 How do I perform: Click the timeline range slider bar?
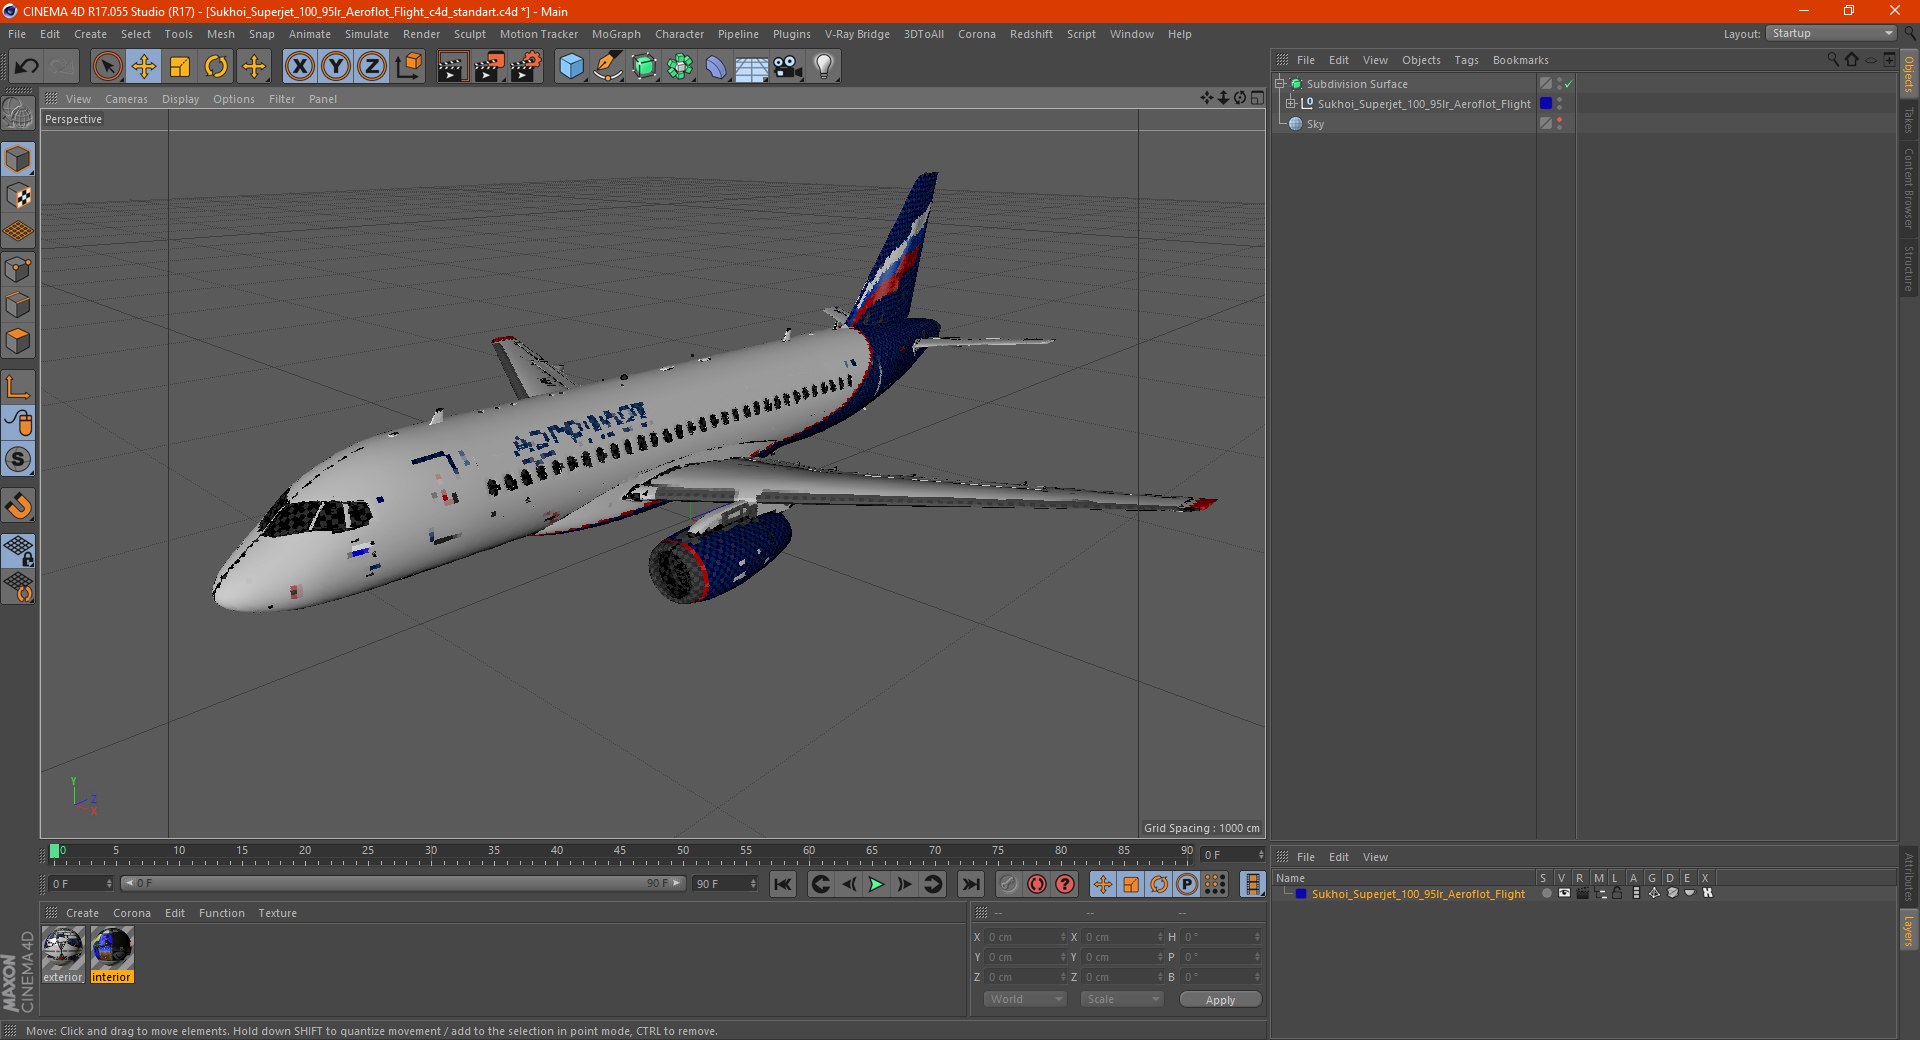[402, 883]
